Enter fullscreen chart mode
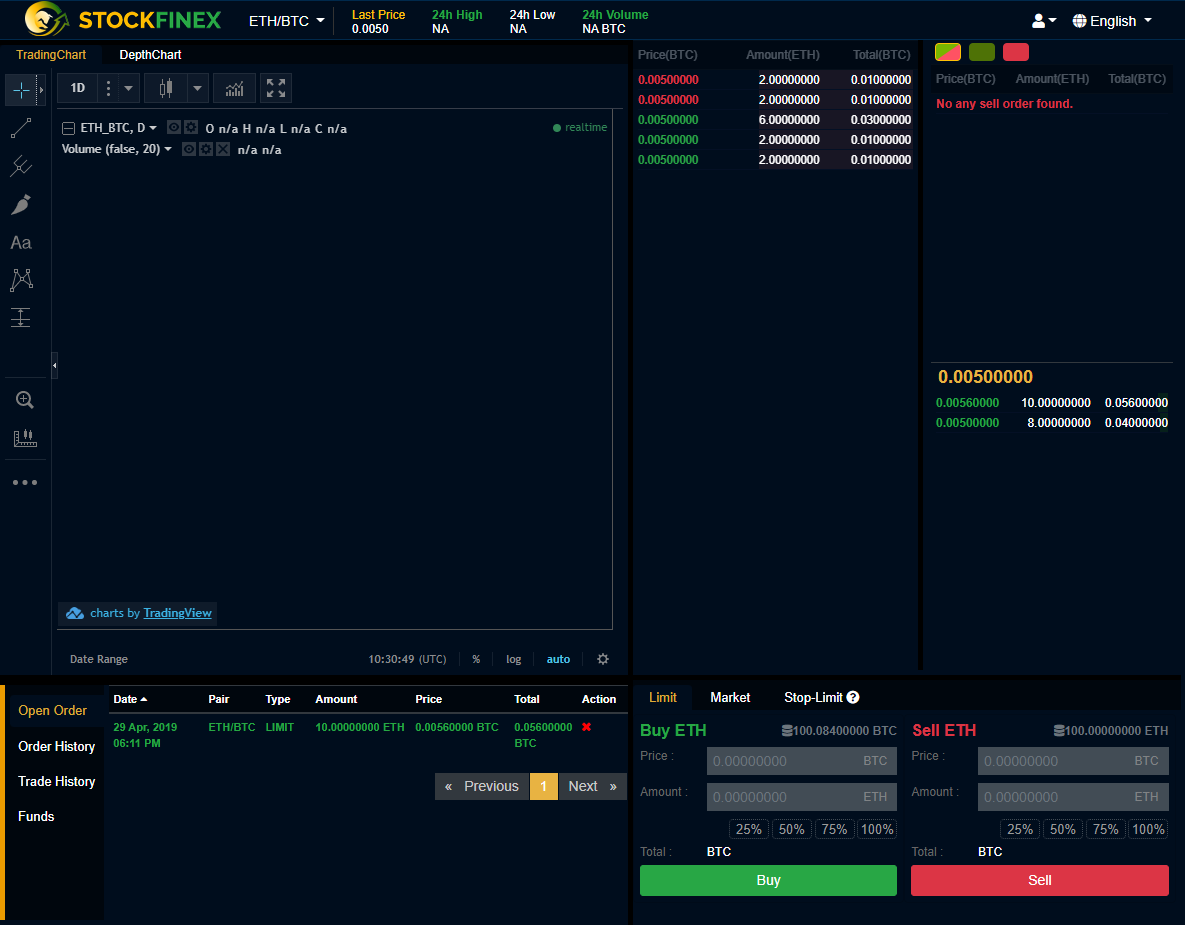1185x925 pixels. [275, 88]
